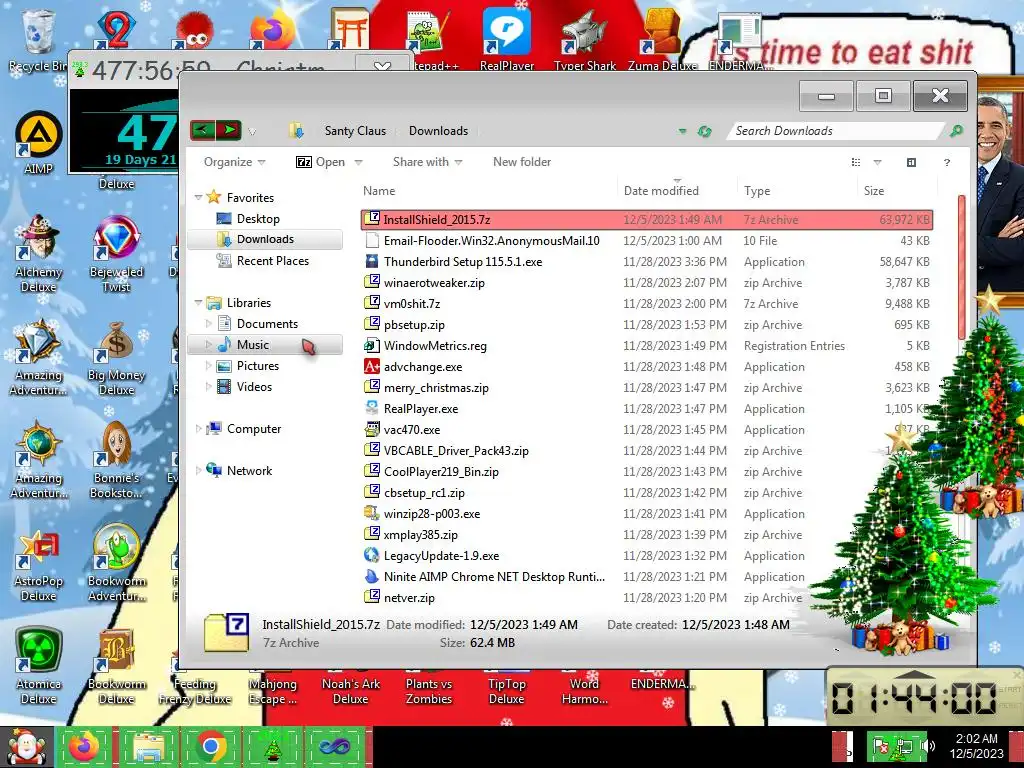This screenshot has width=1024, height=768.
Task: Click Santy Claus in the address breadcrumb
Action: pos(355,131)
